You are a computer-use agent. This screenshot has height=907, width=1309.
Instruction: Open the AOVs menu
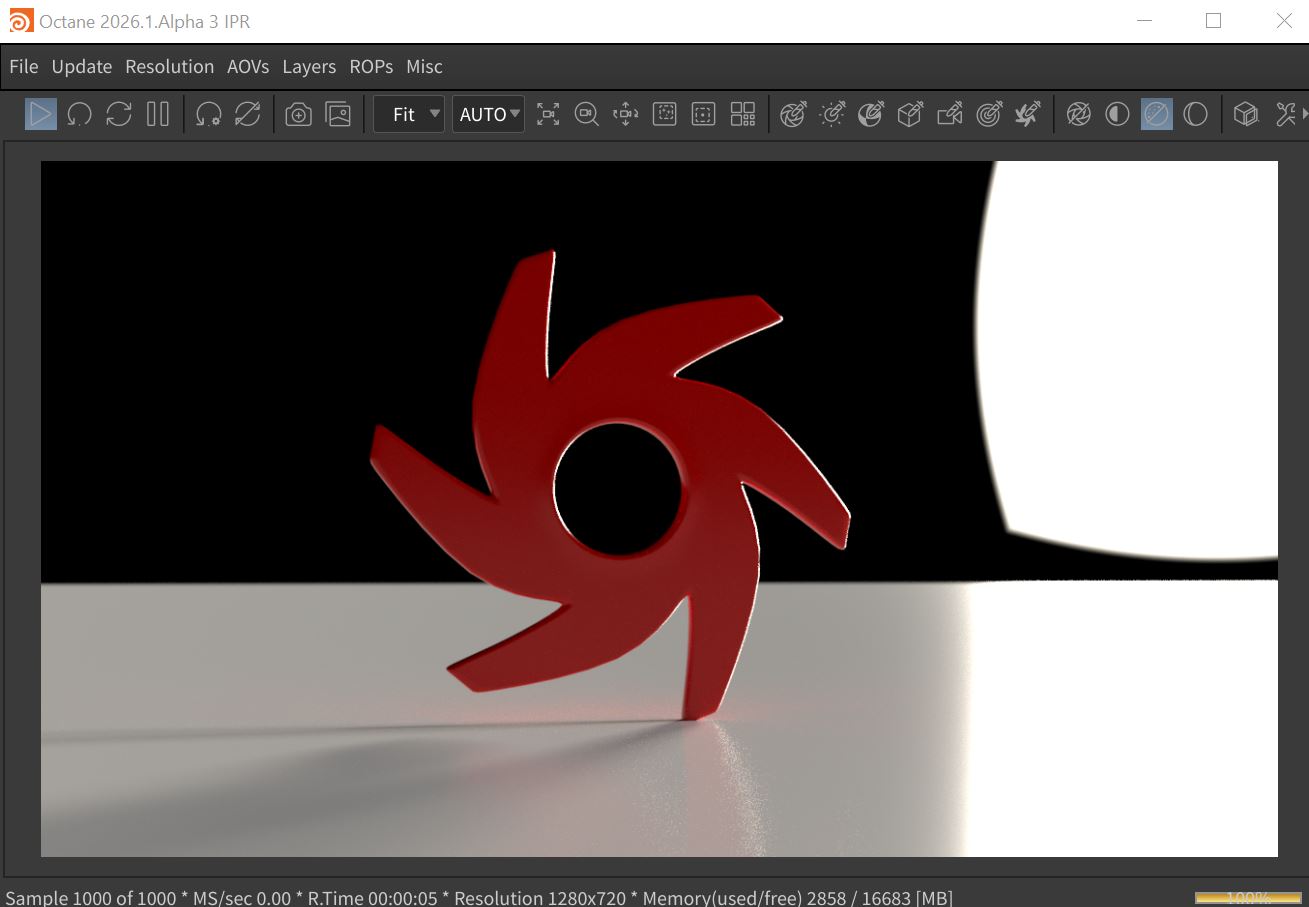248,67
